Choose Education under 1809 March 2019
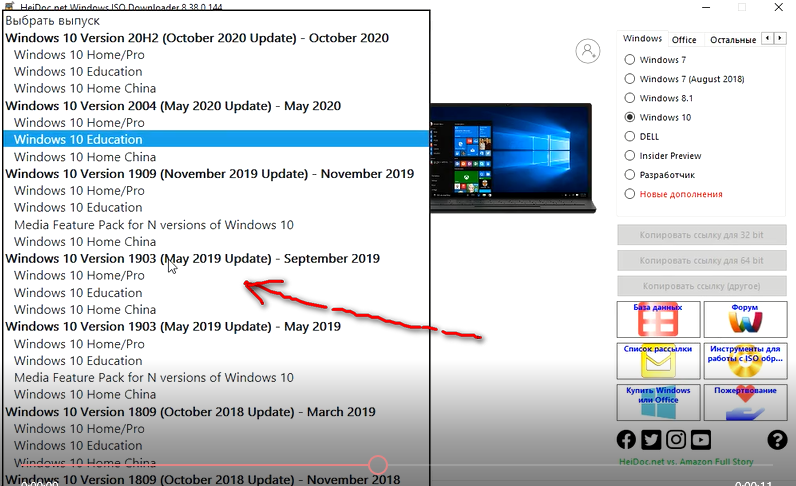The height and width of the screenshot is (486, 796). [x=216, y=446]
